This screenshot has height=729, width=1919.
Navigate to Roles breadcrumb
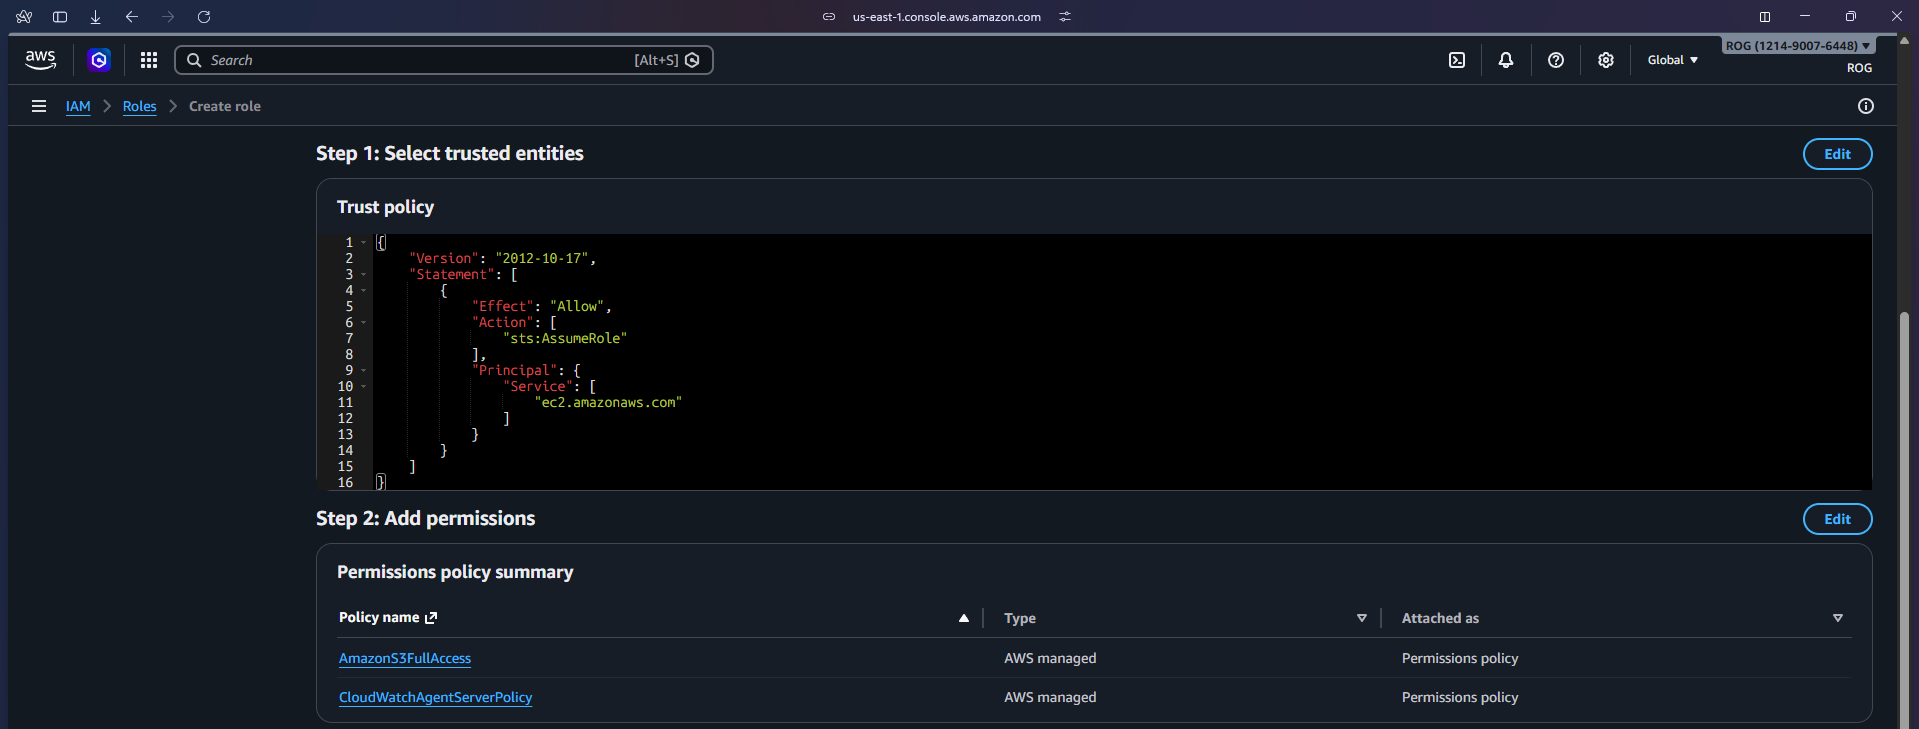pos(139,106)
